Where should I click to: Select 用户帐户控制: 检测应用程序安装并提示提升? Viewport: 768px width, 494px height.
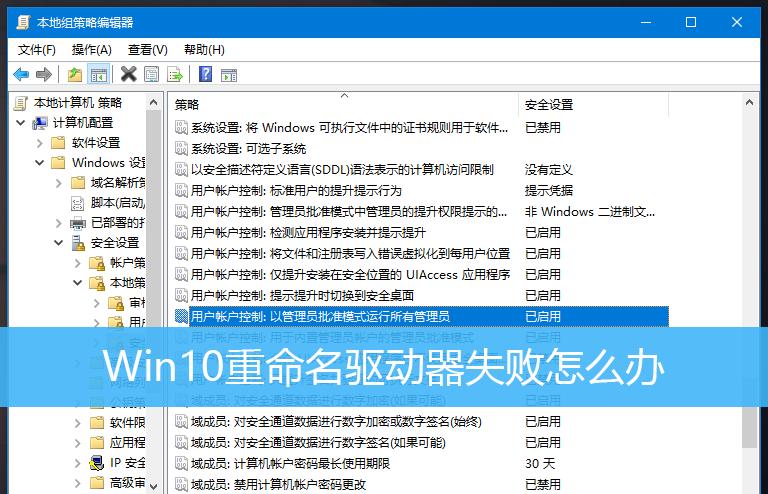click(308, 233)
